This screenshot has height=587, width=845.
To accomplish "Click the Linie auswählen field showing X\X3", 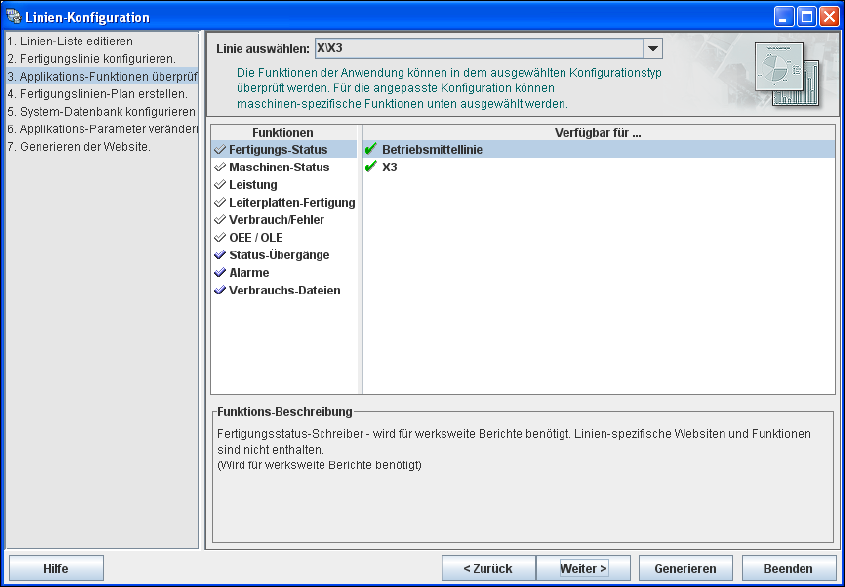I will click(x=479, y=49).
